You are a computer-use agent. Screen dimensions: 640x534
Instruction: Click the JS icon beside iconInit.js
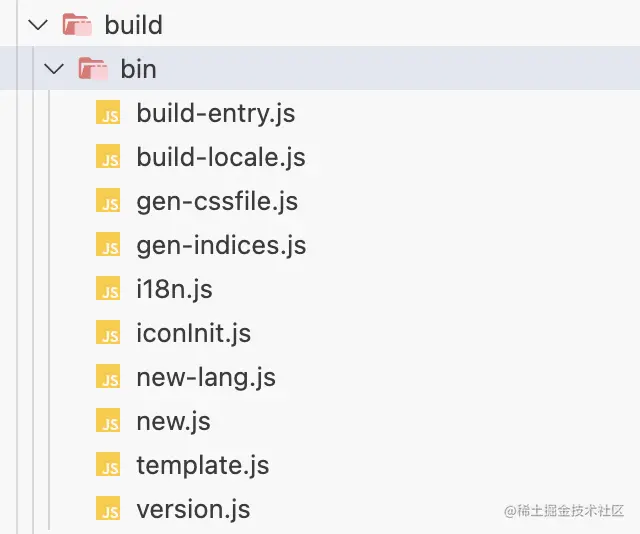pos(108,333)
